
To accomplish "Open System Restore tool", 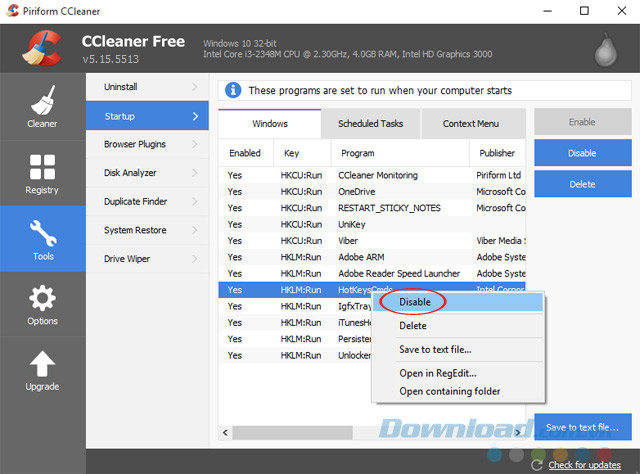I will 147,230.
